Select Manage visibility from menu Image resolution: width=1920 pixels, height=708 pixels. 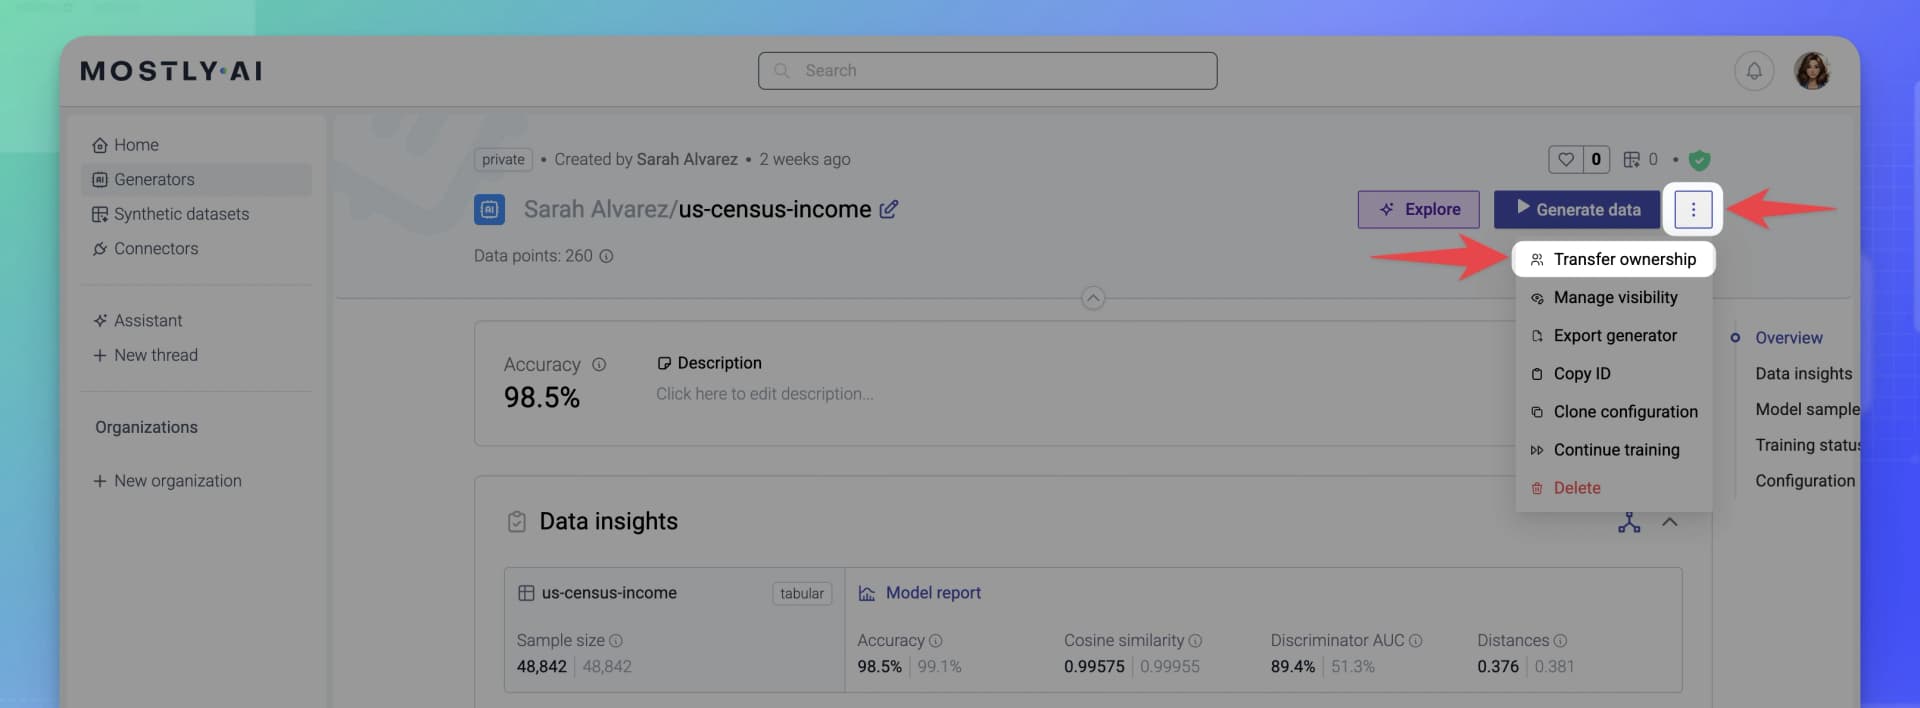click(x=1613, y=298)
